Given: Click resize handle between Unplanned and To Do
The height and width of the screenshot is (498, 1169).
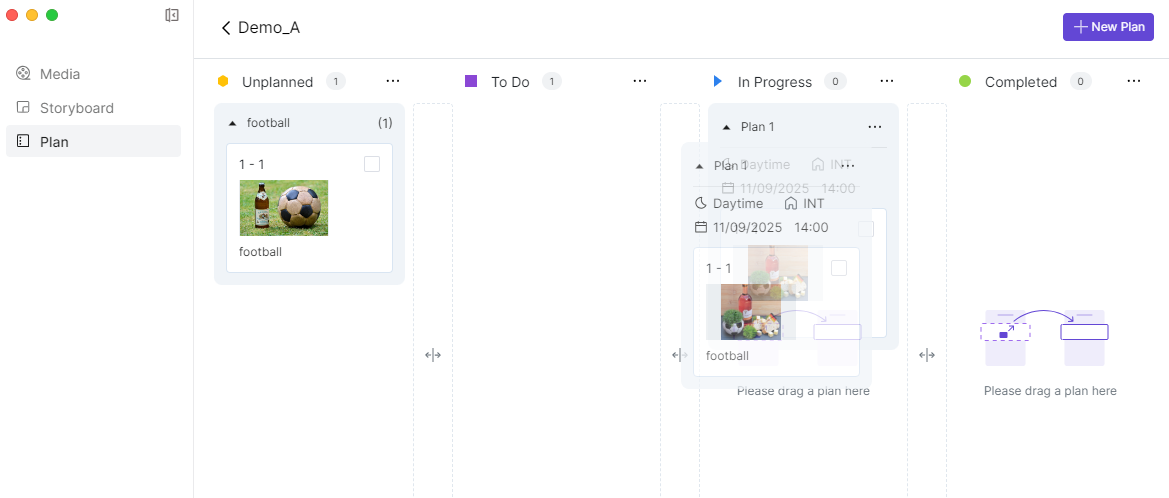Looking at the screenshot, I should [x=433, y=355].
